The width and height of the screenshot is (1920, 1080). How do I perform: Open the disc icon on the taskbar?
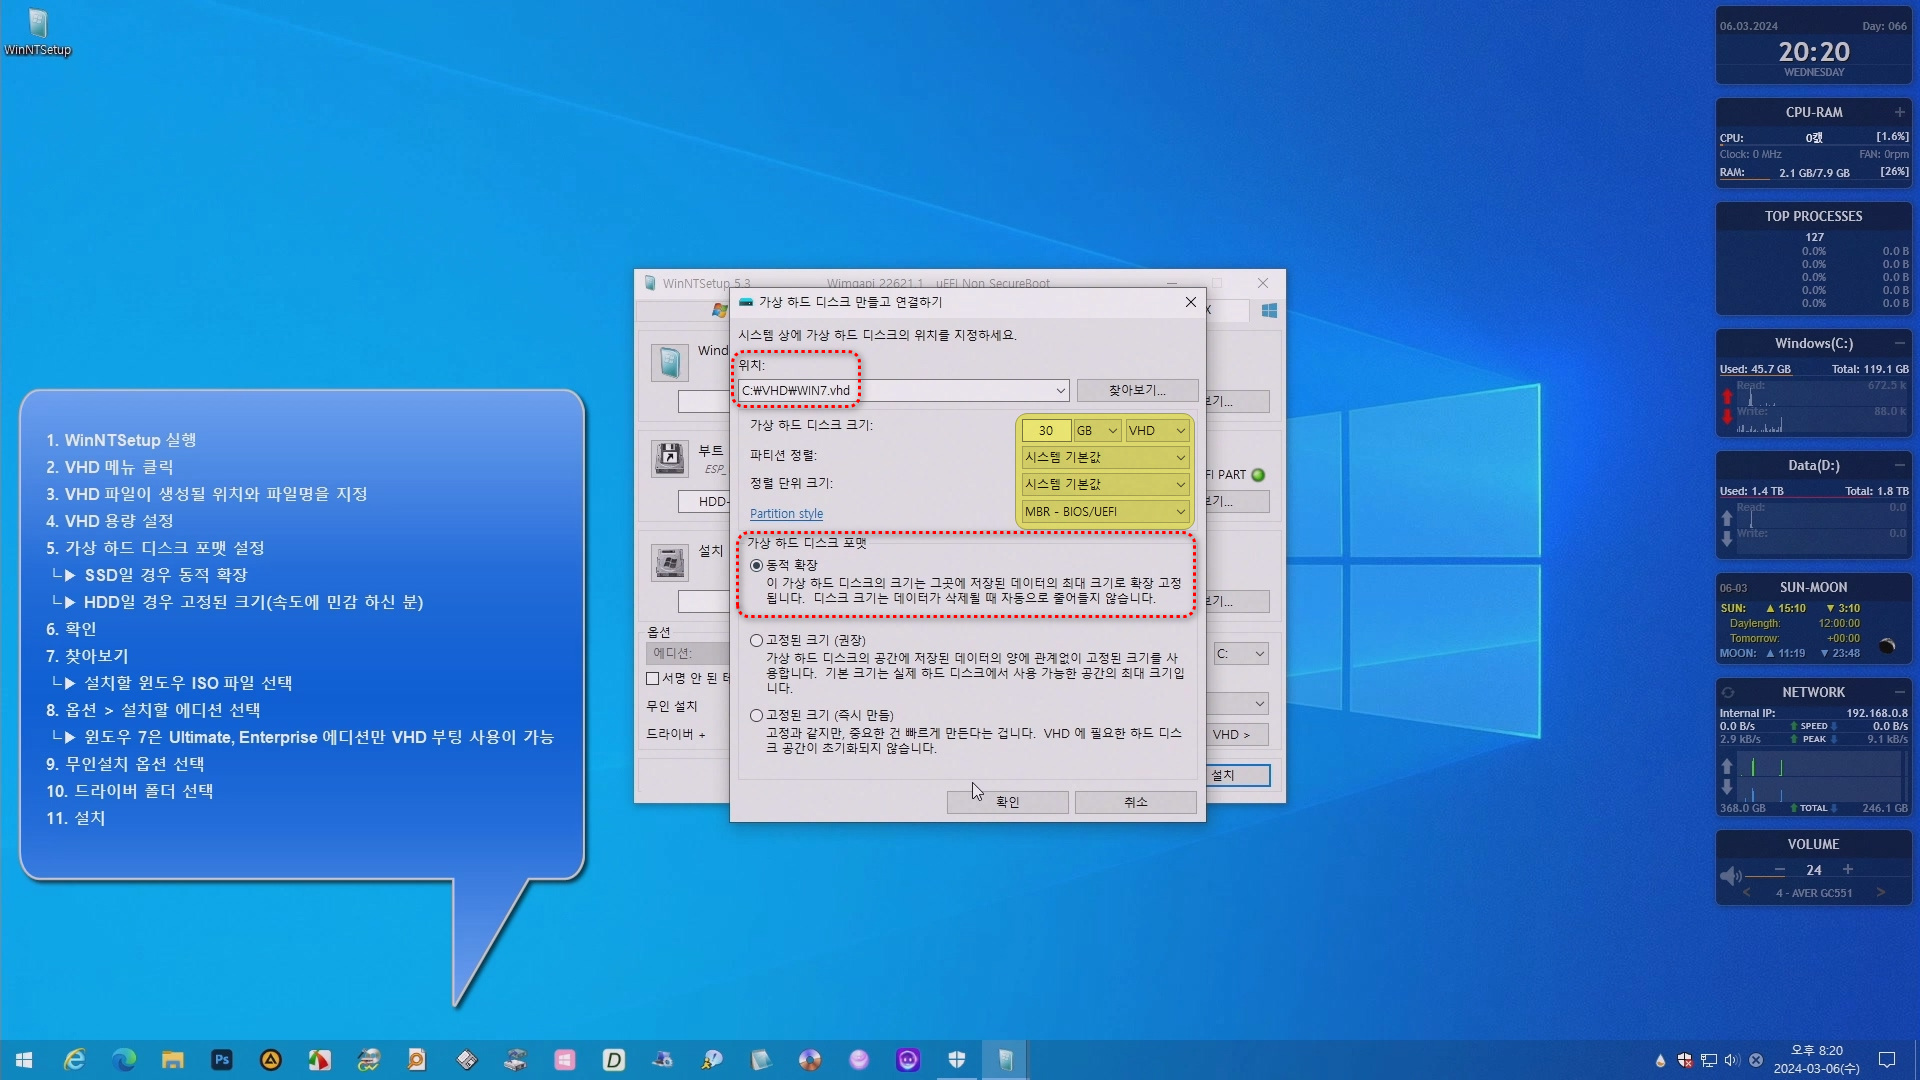click(810, 1060)
